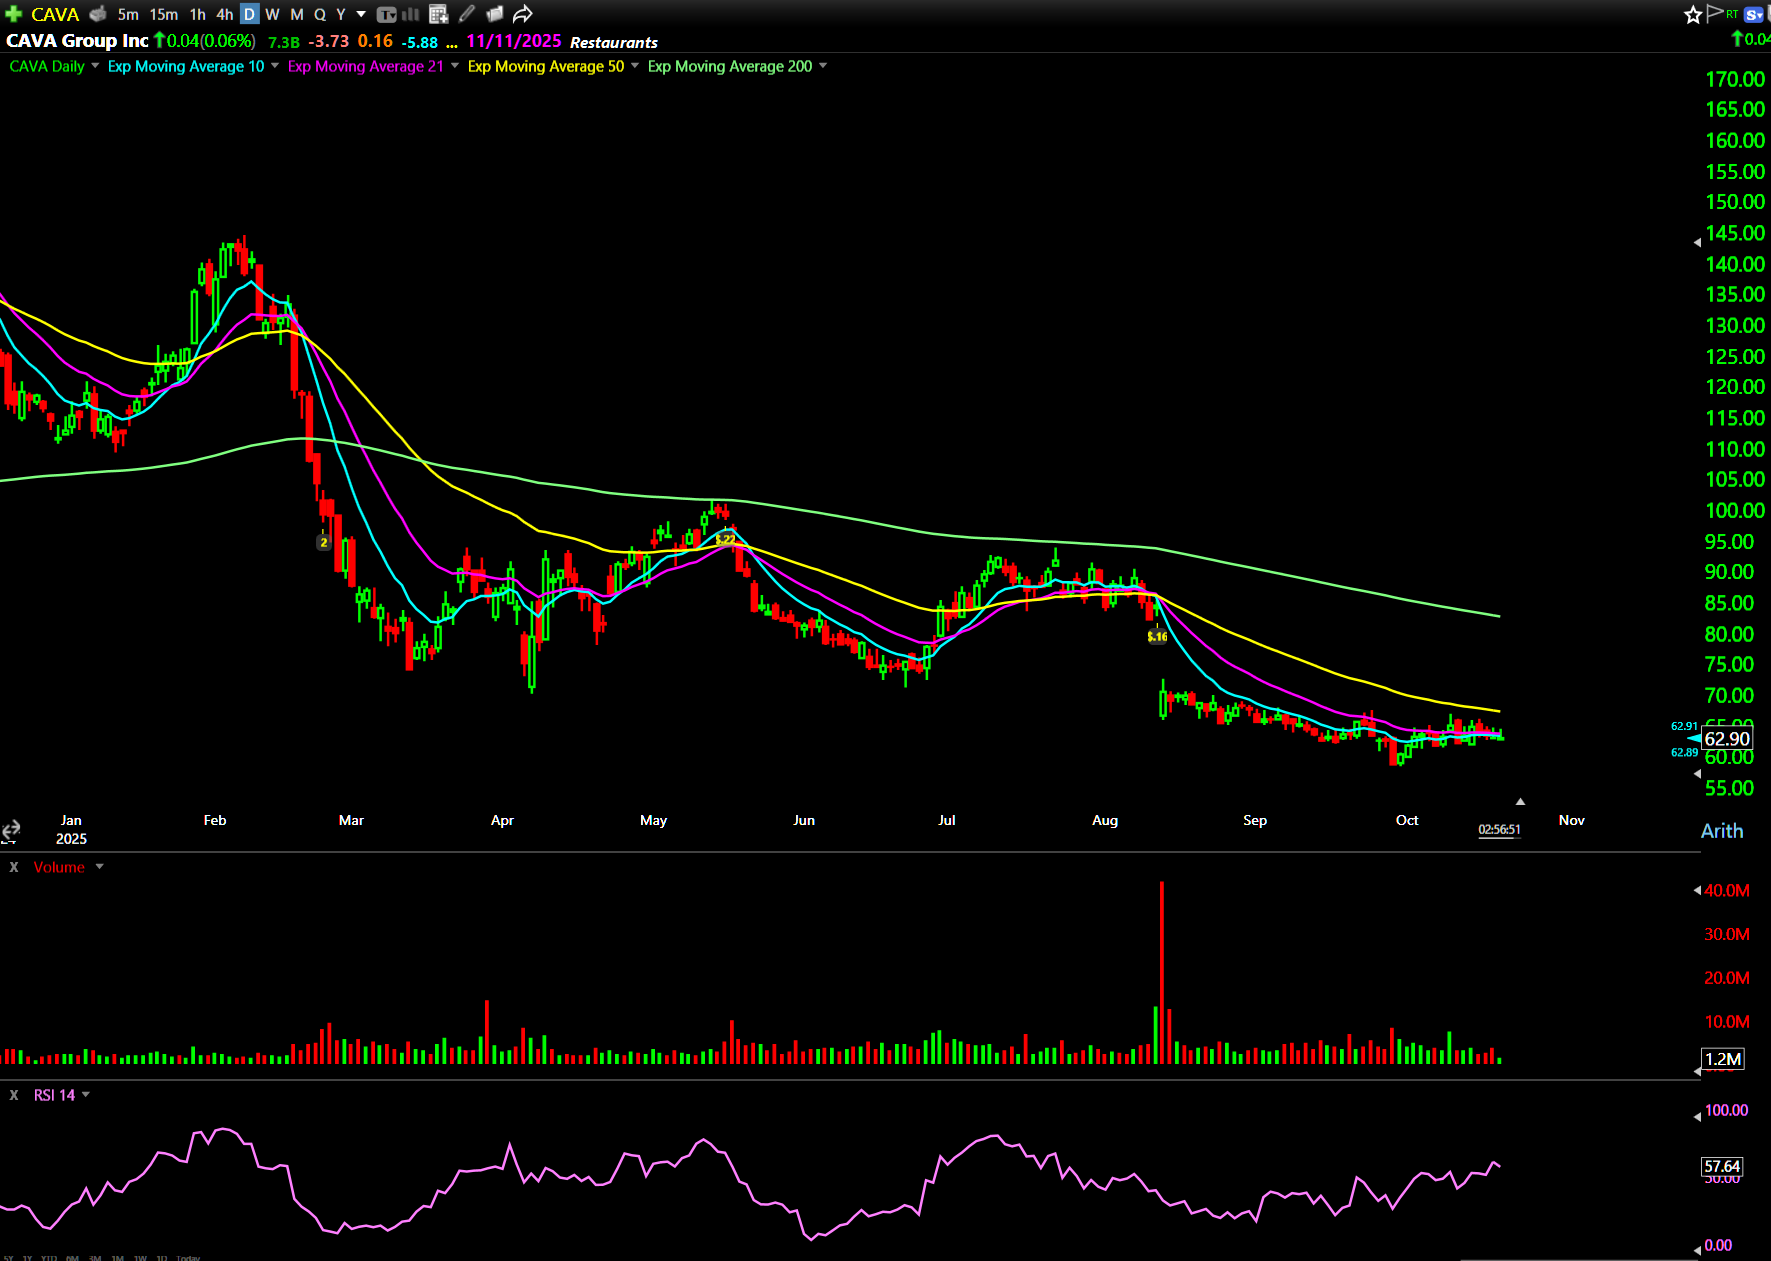
Task: Click the horizontal time axis scroll arrows icon
Action: [11, 830]
